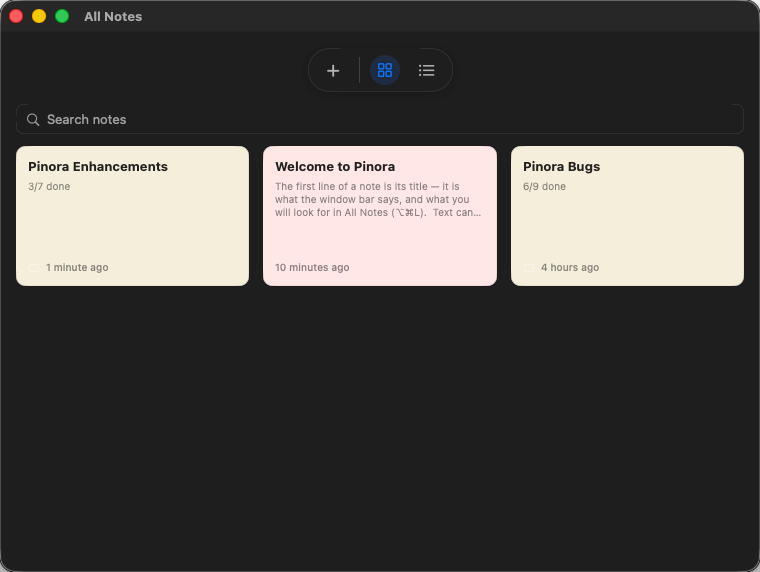Click the Welcome note preview text
The width and height of the screenshot is (760, 572).
tap(378, 200)
